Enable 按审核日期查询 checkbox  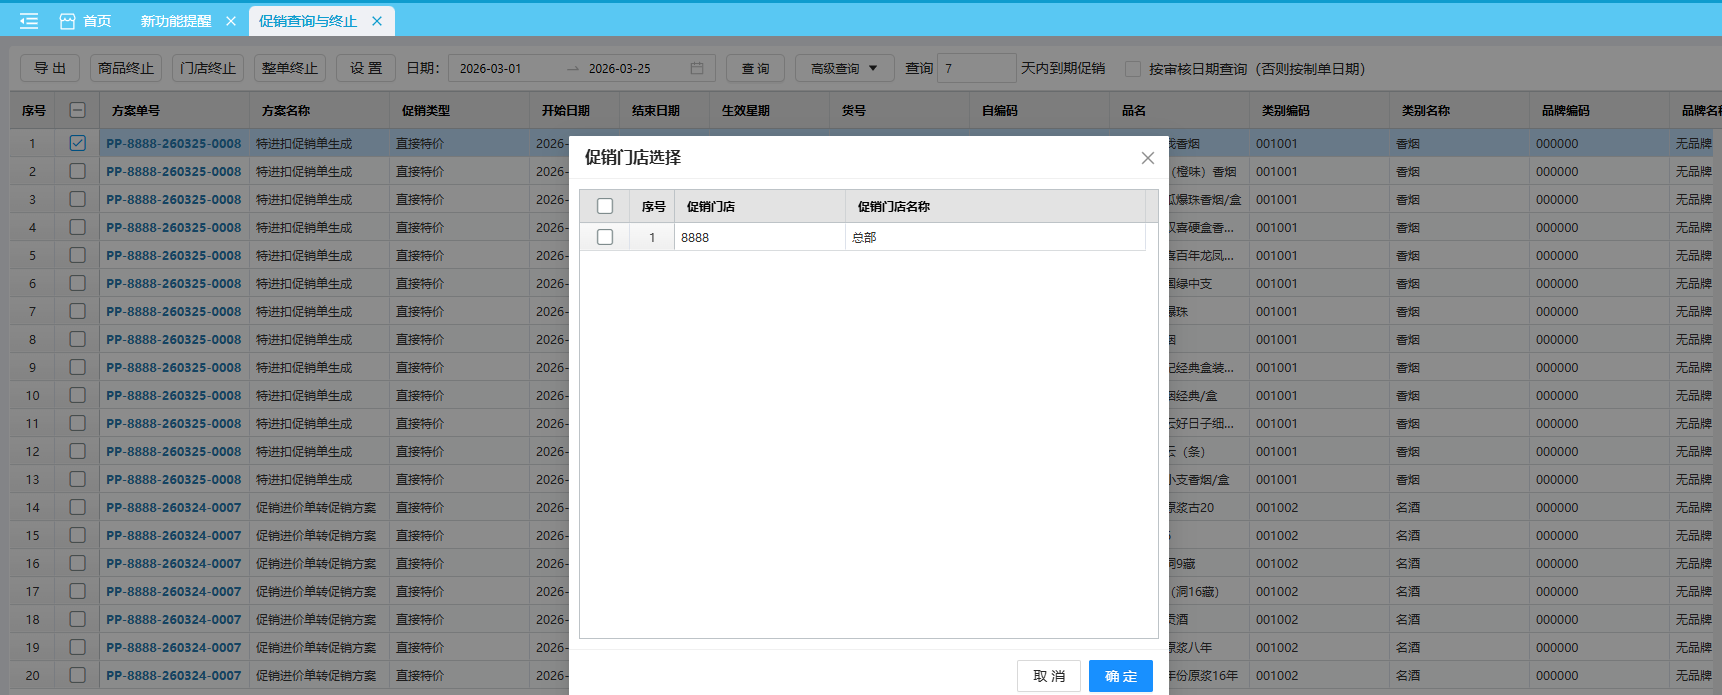[1133, 69]
